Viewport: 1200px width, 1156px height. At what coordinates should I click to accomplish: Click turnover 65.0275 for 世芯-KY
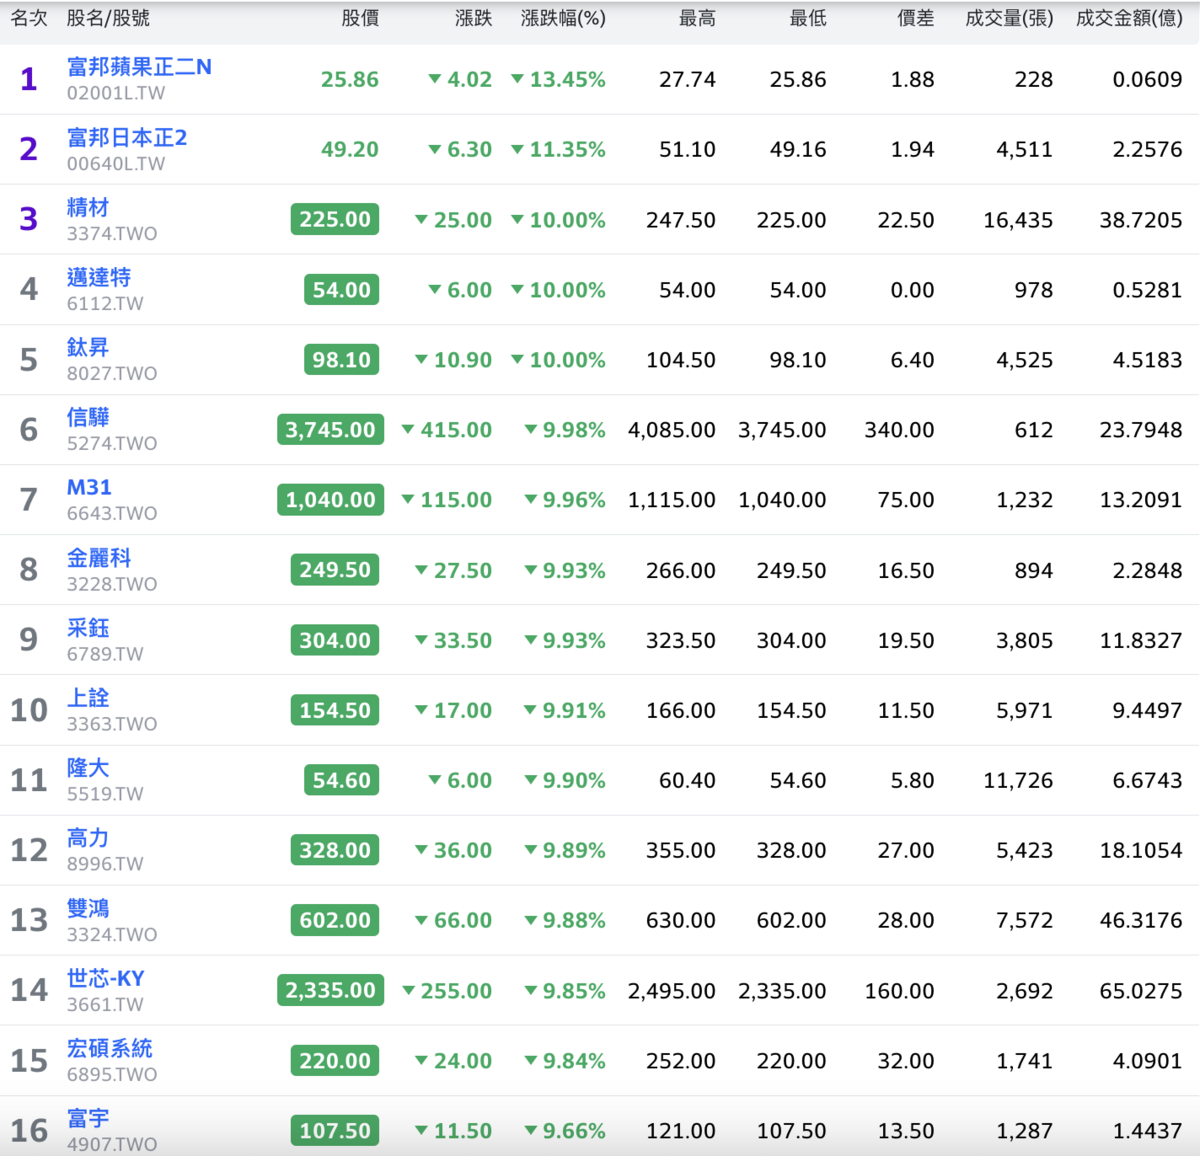pos(1141,991)
